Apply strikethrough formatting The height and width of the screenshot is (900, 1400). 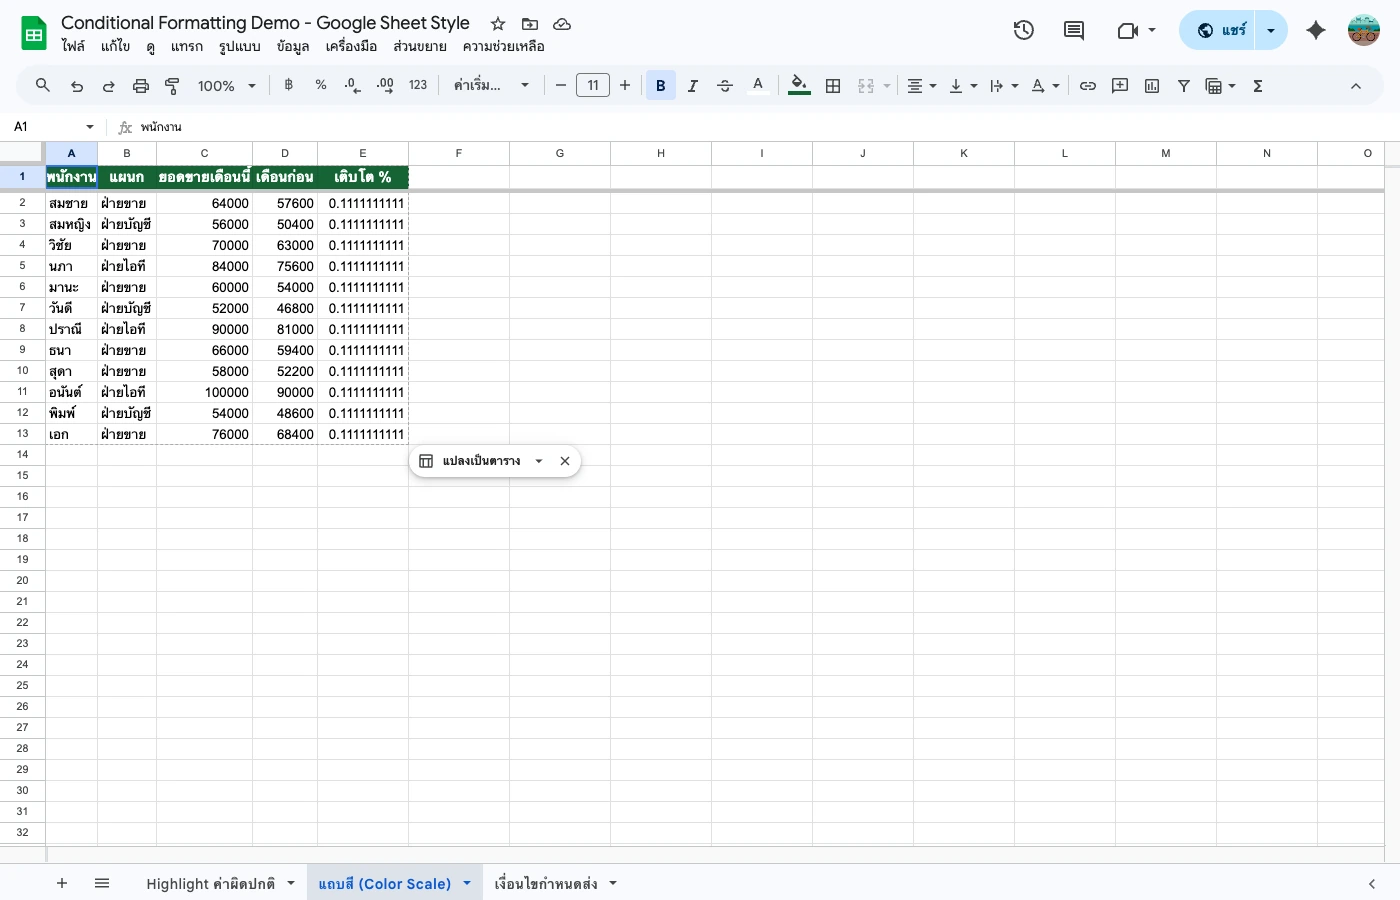(725, 85)
